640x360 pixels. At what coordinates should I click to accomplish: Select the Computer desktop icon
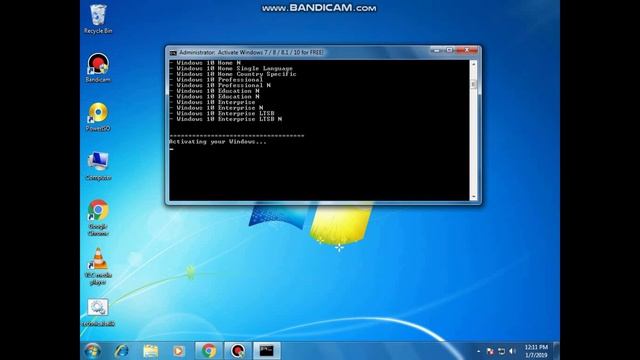98,166
